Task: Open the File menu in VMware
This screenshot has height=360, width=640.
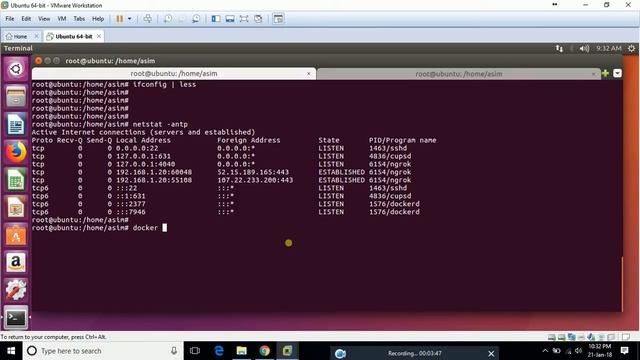Action: click(x=10, y=19)
